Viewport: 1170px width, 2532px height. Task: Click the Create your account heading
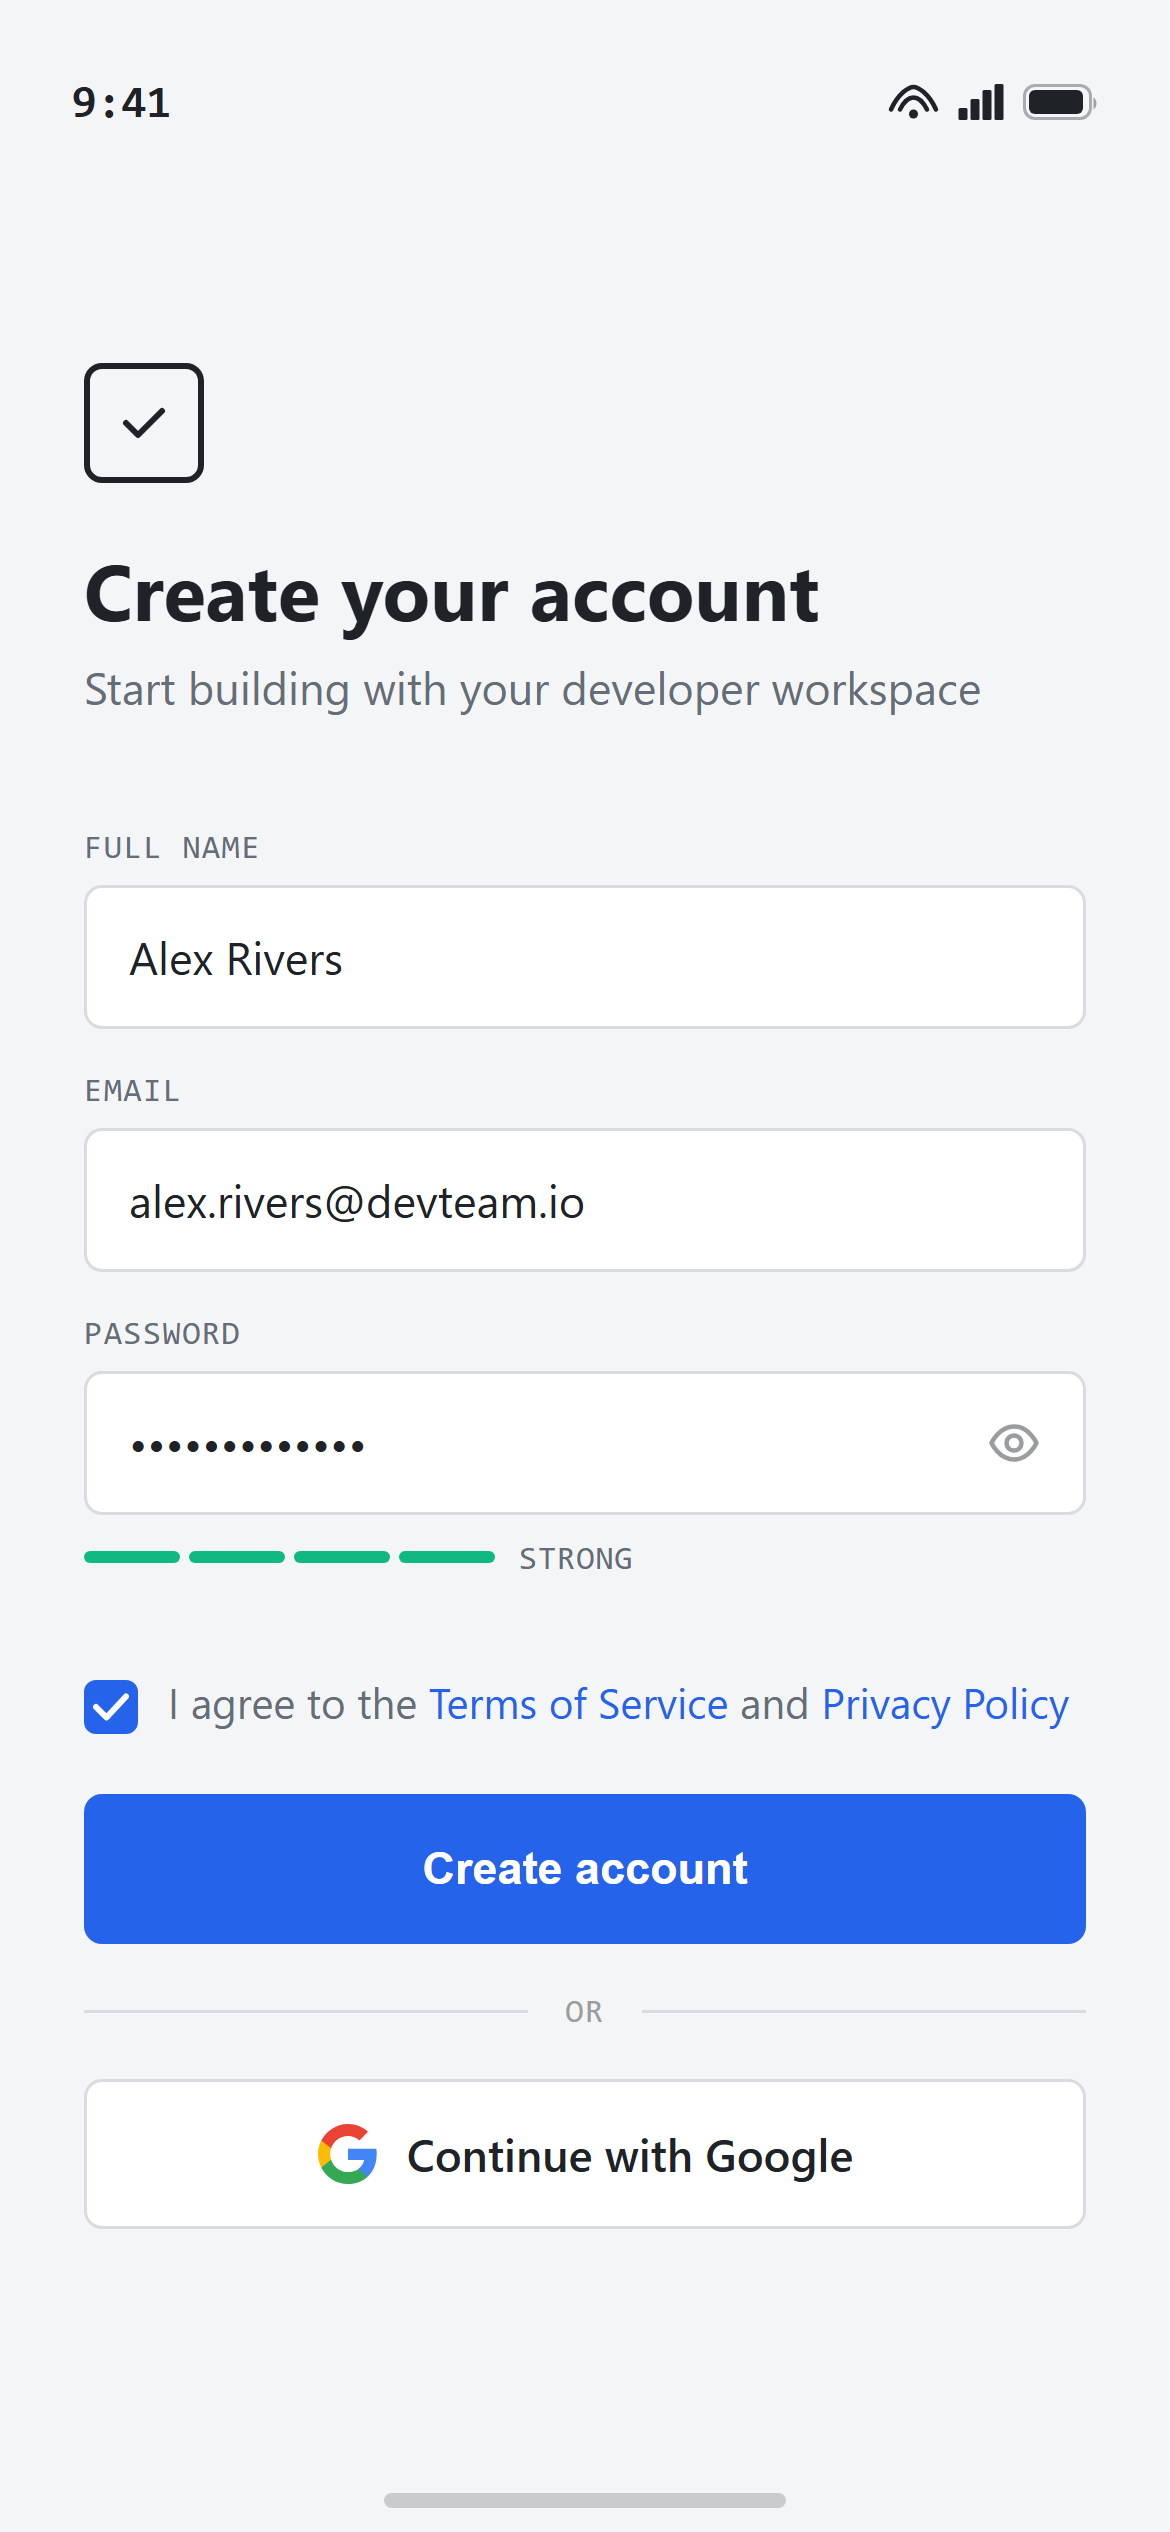tap(452, 597)
